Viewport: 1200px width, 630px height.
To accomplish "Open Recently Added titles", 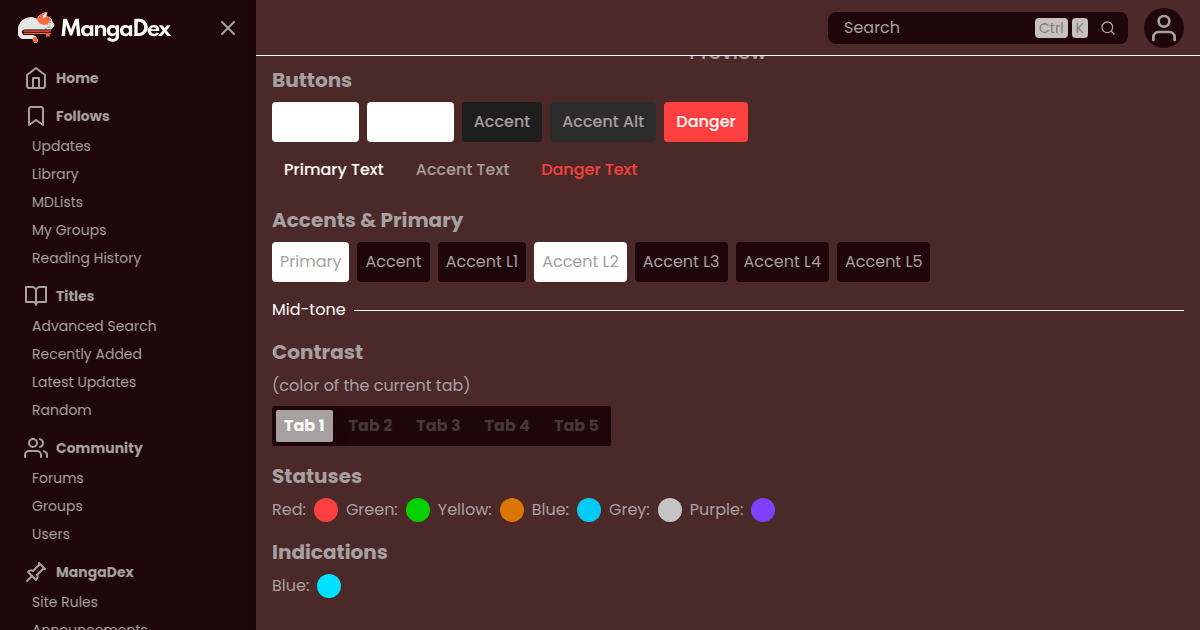I will 87,354.
